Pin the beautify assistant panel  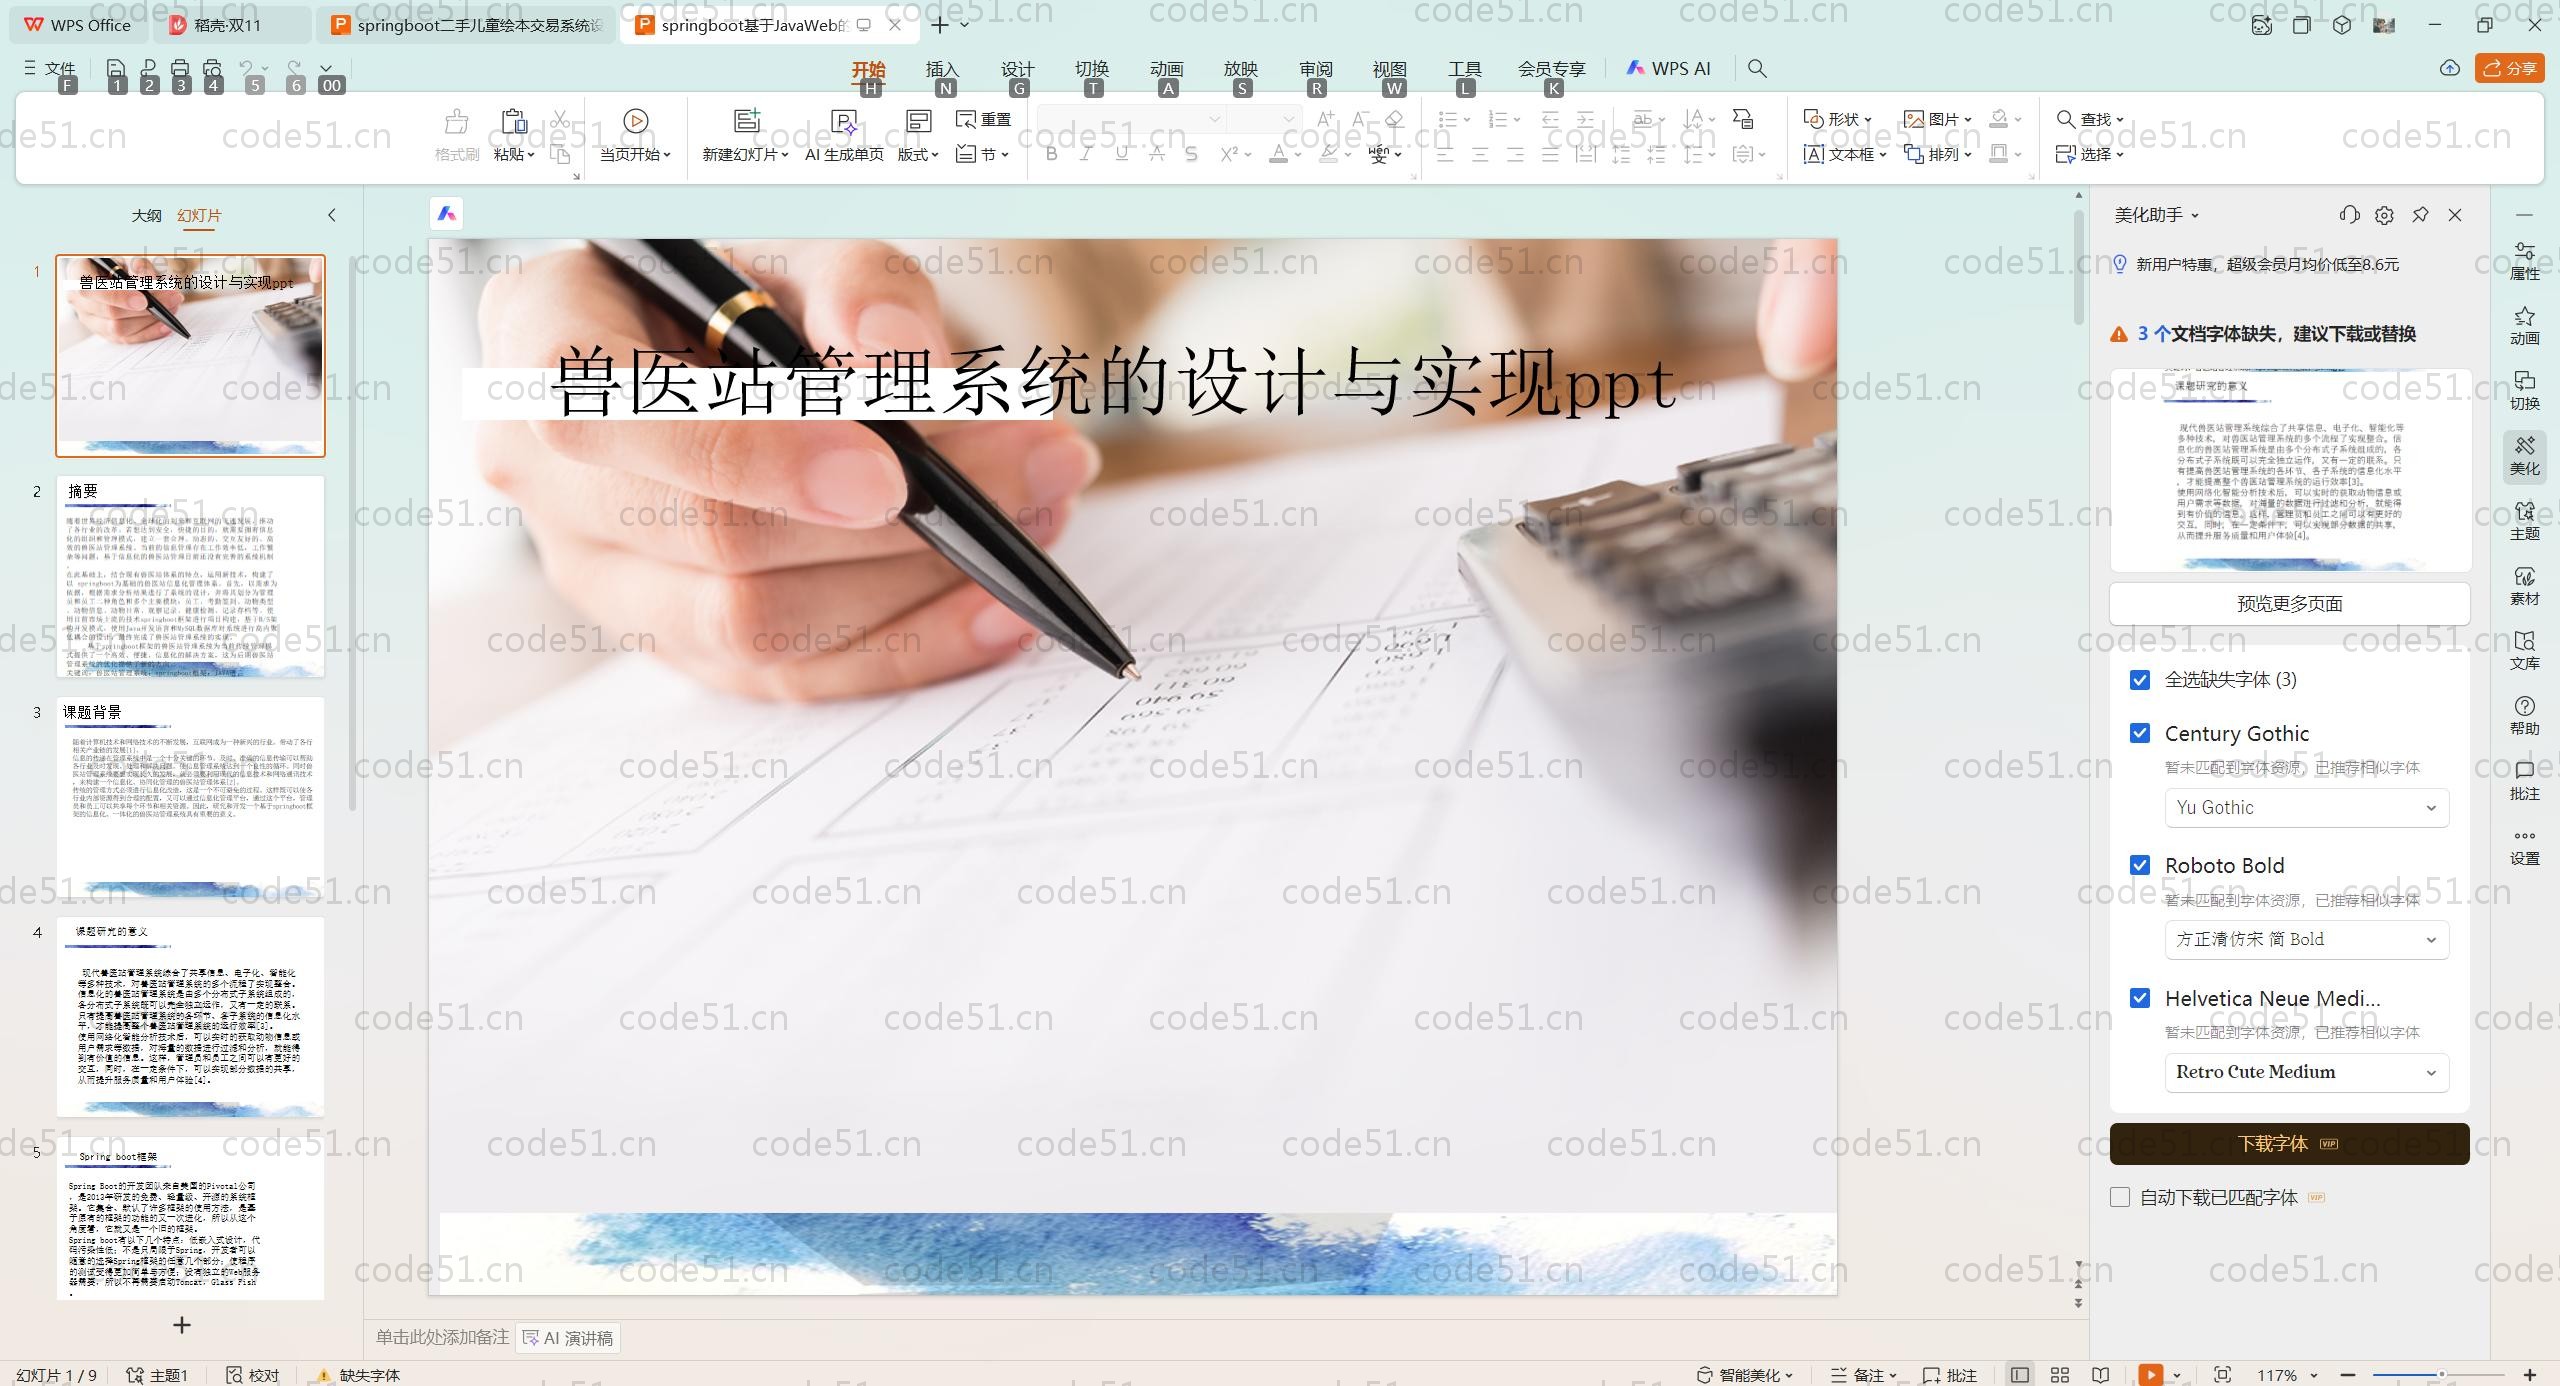pos(2420,215)
